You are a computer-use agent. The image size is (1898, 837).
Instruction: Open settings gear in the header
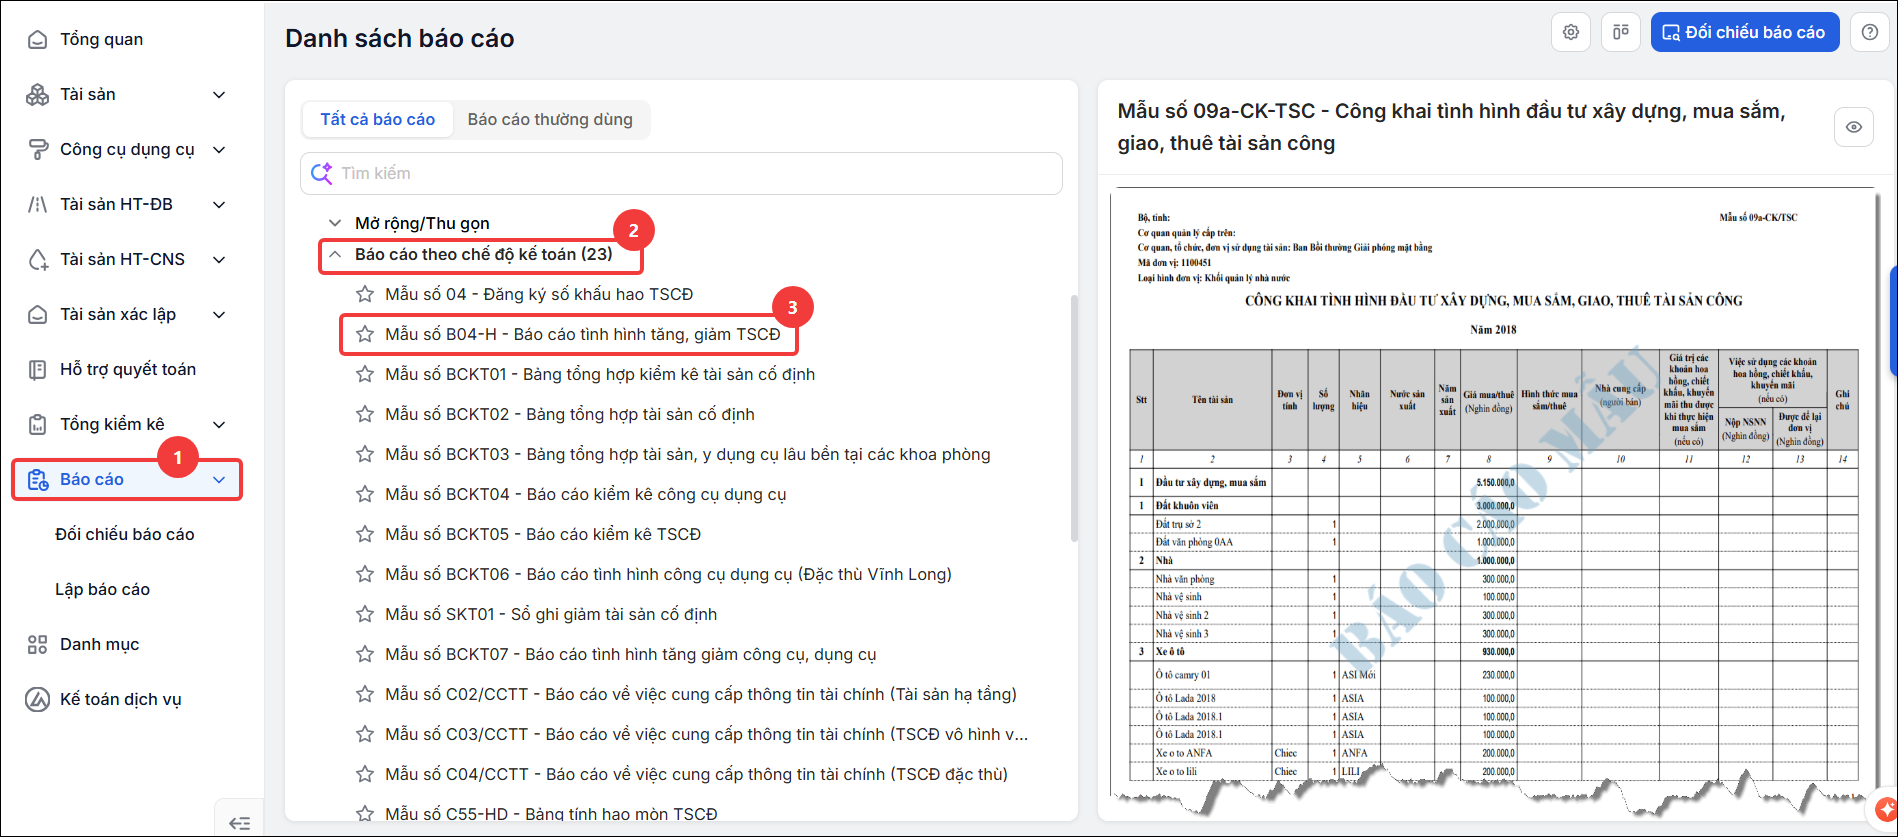click(x=1571, y=32)
